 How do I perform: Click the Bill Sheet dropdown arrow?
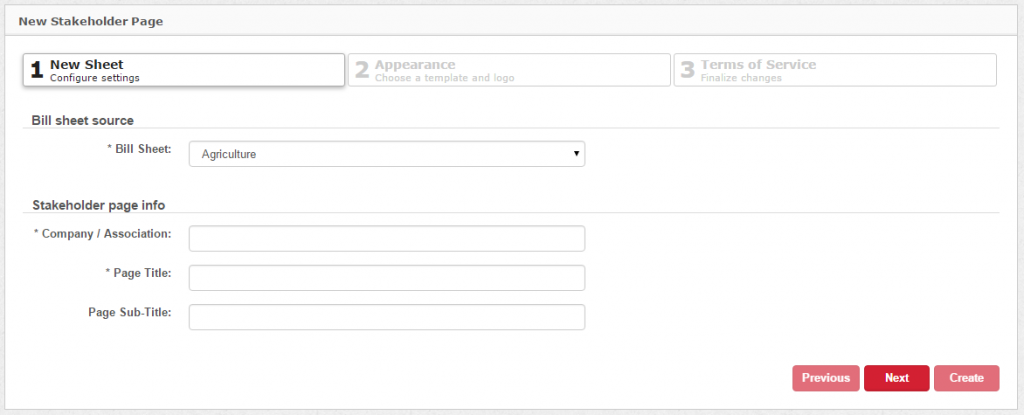point(576,154)
